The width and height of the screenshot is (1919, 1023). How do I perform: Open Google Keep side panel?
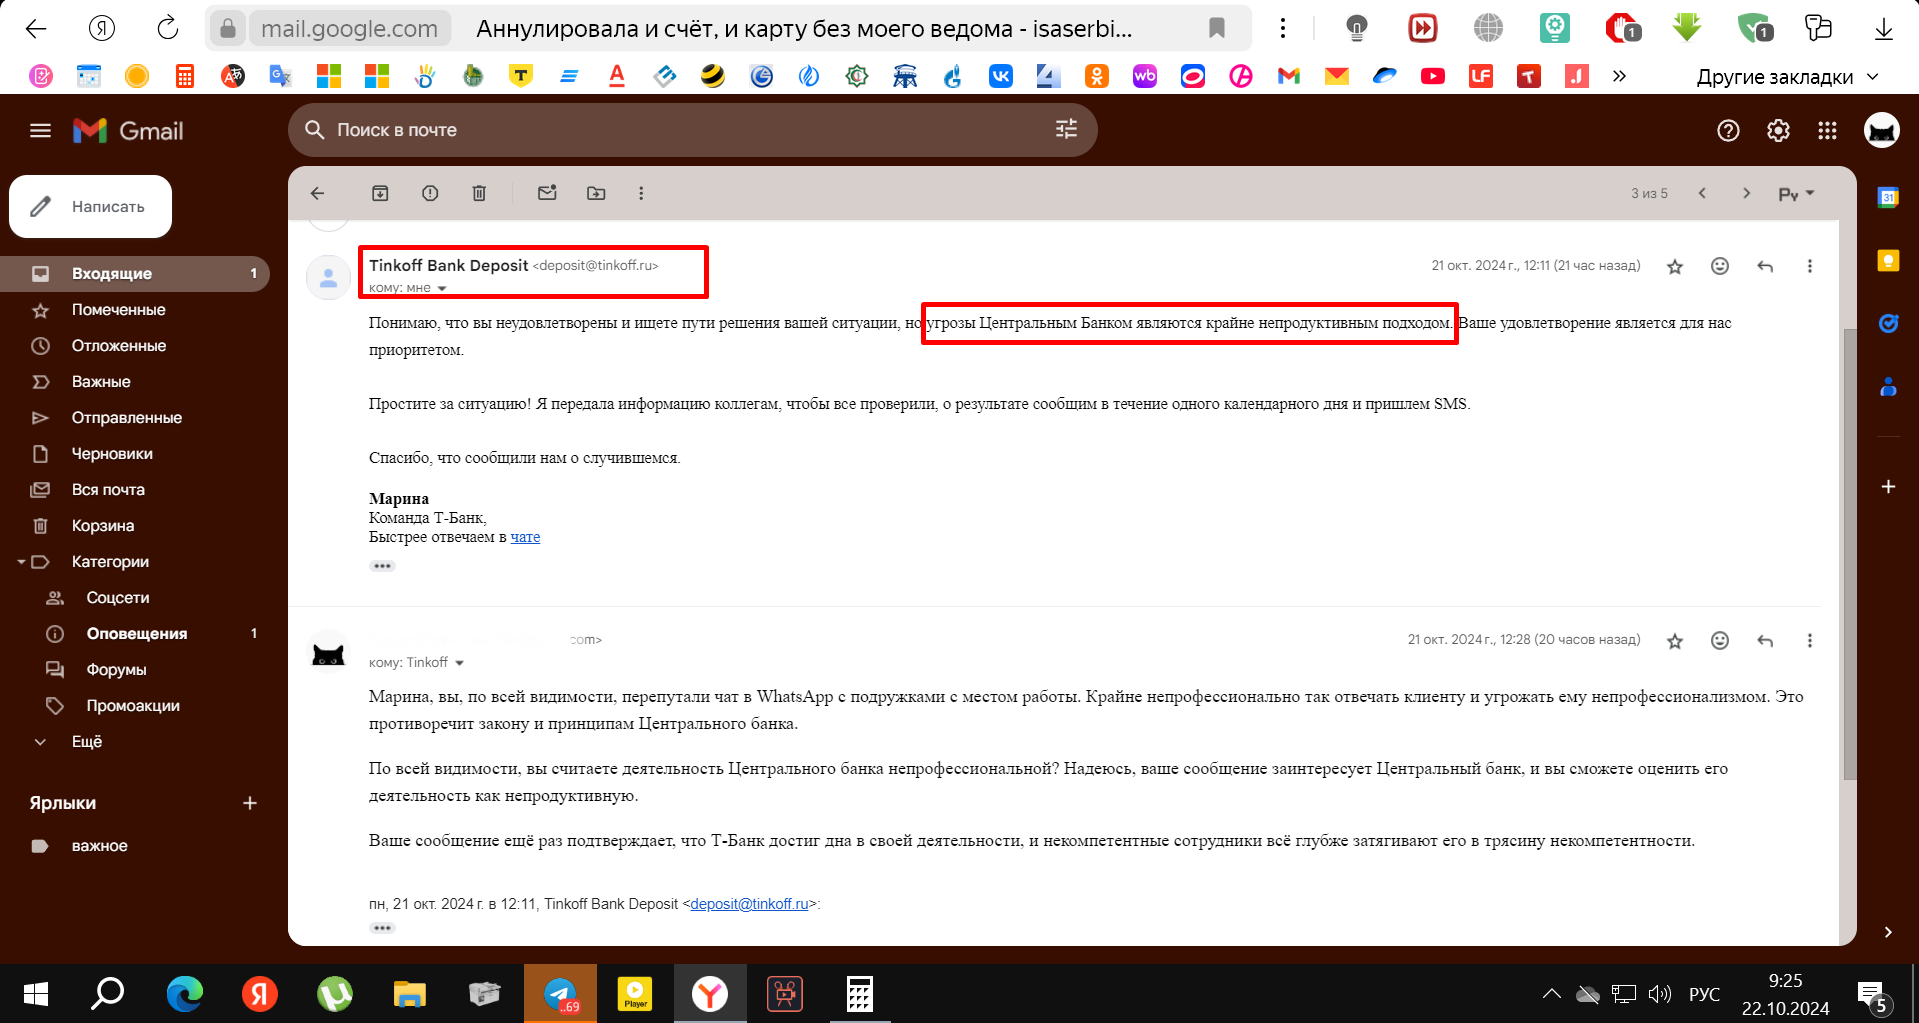coord(1888,261)
